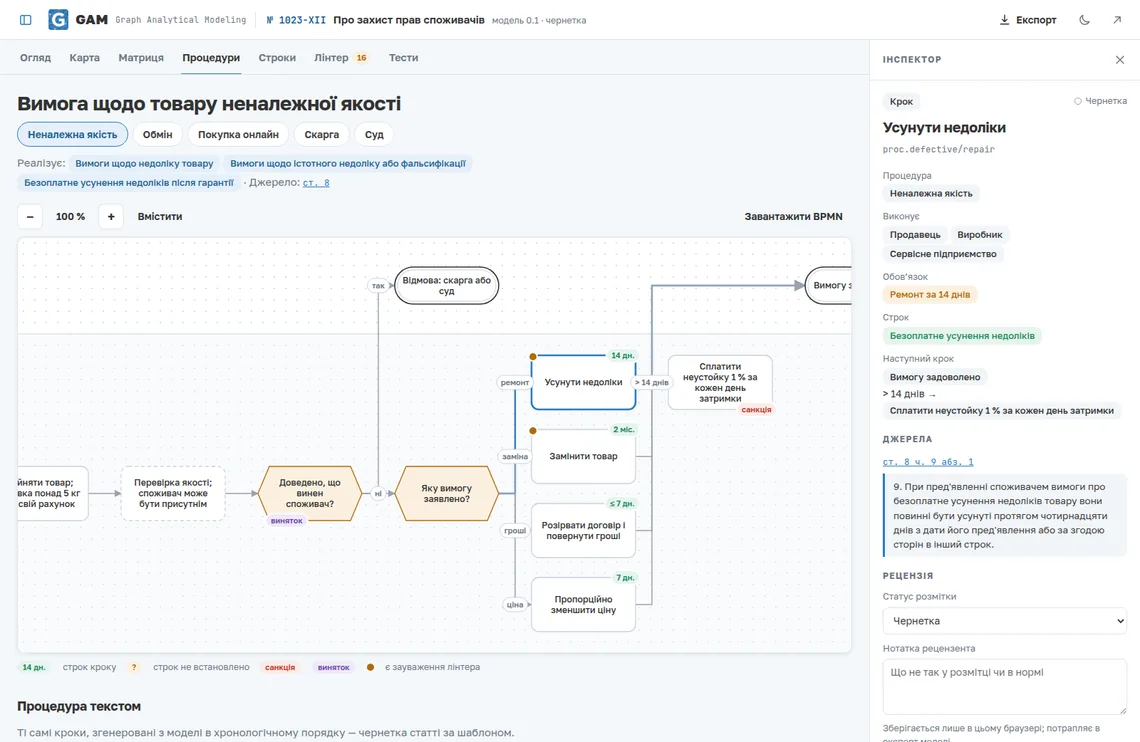This screenshot has height=742, width=1140.
Task: Click the orange linter dot on Замінити товар
Action: (x=533, y=431)
